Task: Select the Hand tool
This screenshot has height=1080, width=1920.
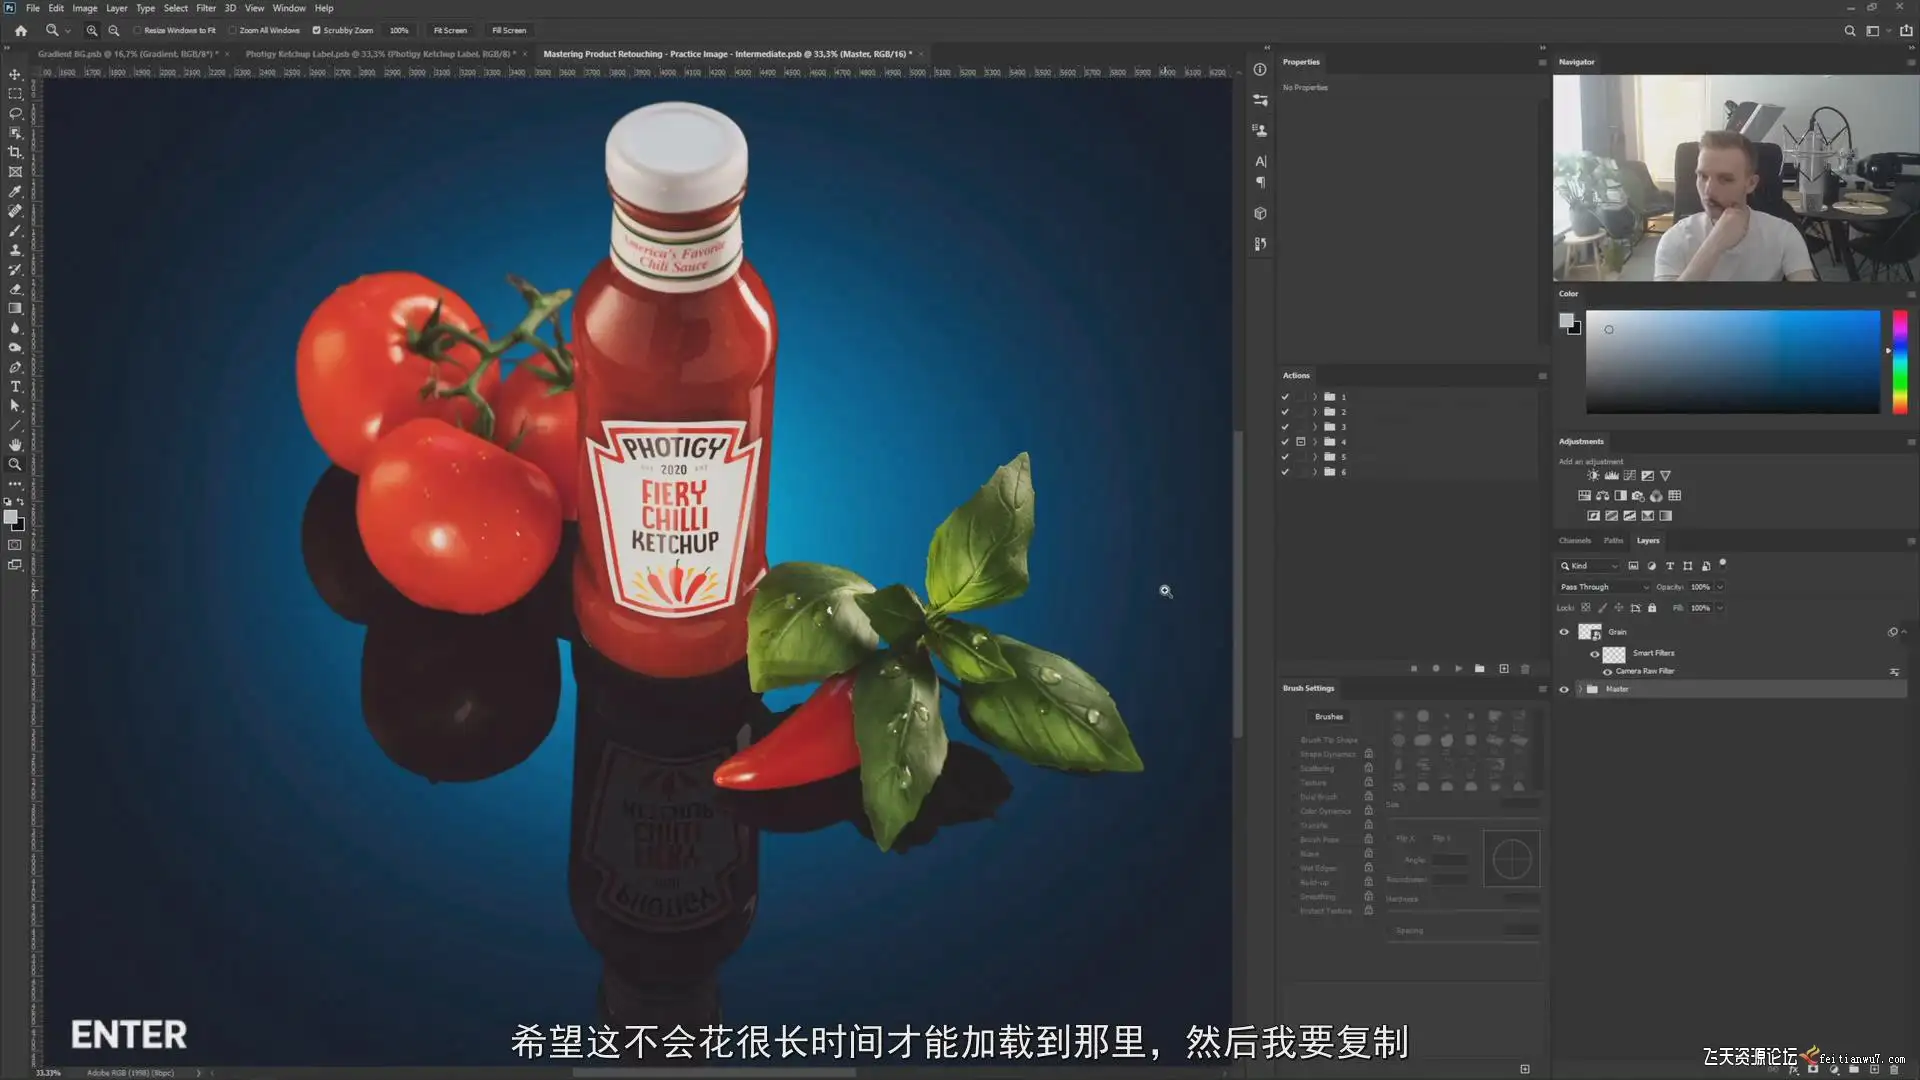Action: pos(15,445)
